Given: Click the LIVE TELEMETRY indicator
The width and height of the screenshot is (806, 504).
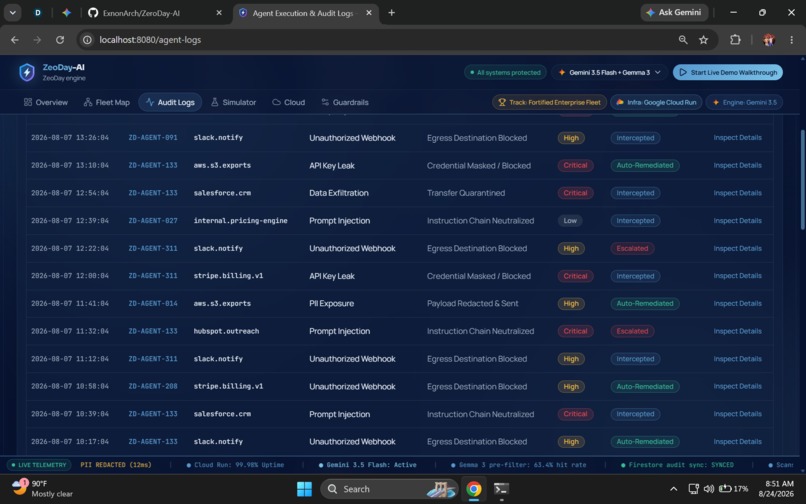Looking at the screenshot, I should [x=39, y=465].
